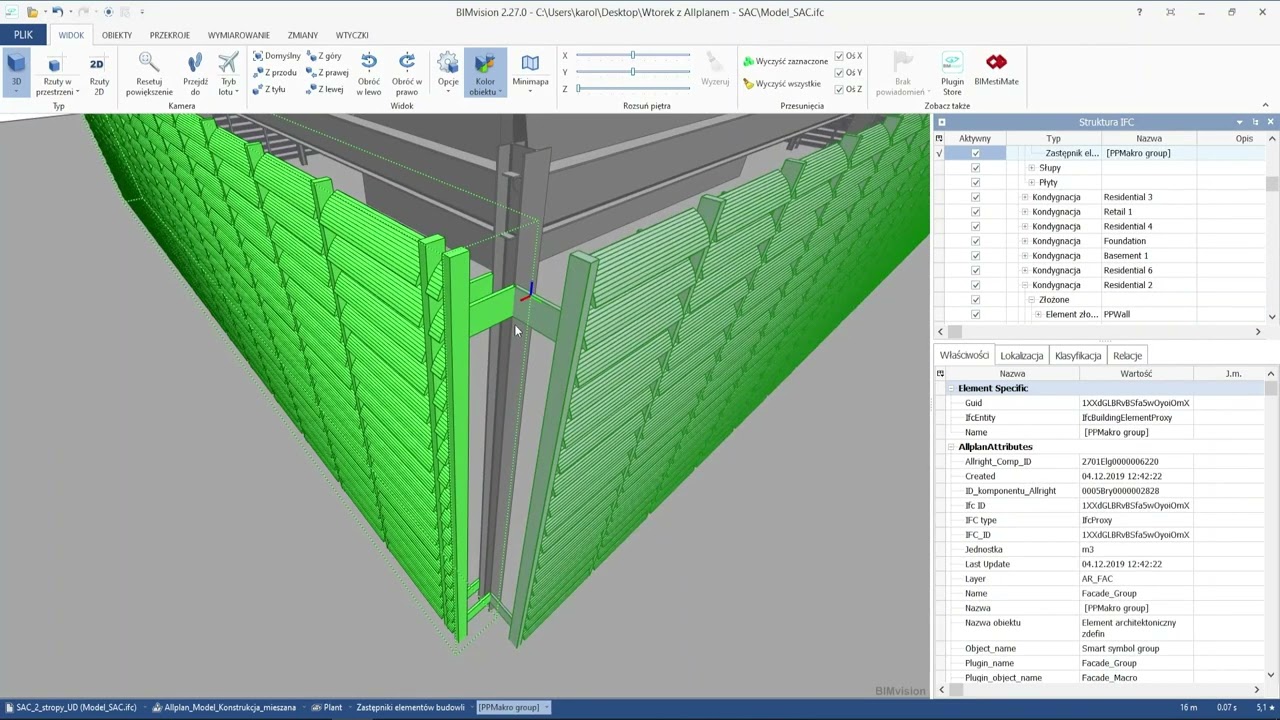Click Plant breadcrumb in status bar
Viewport: 1280px width, 720px height.
coord(327,707)
